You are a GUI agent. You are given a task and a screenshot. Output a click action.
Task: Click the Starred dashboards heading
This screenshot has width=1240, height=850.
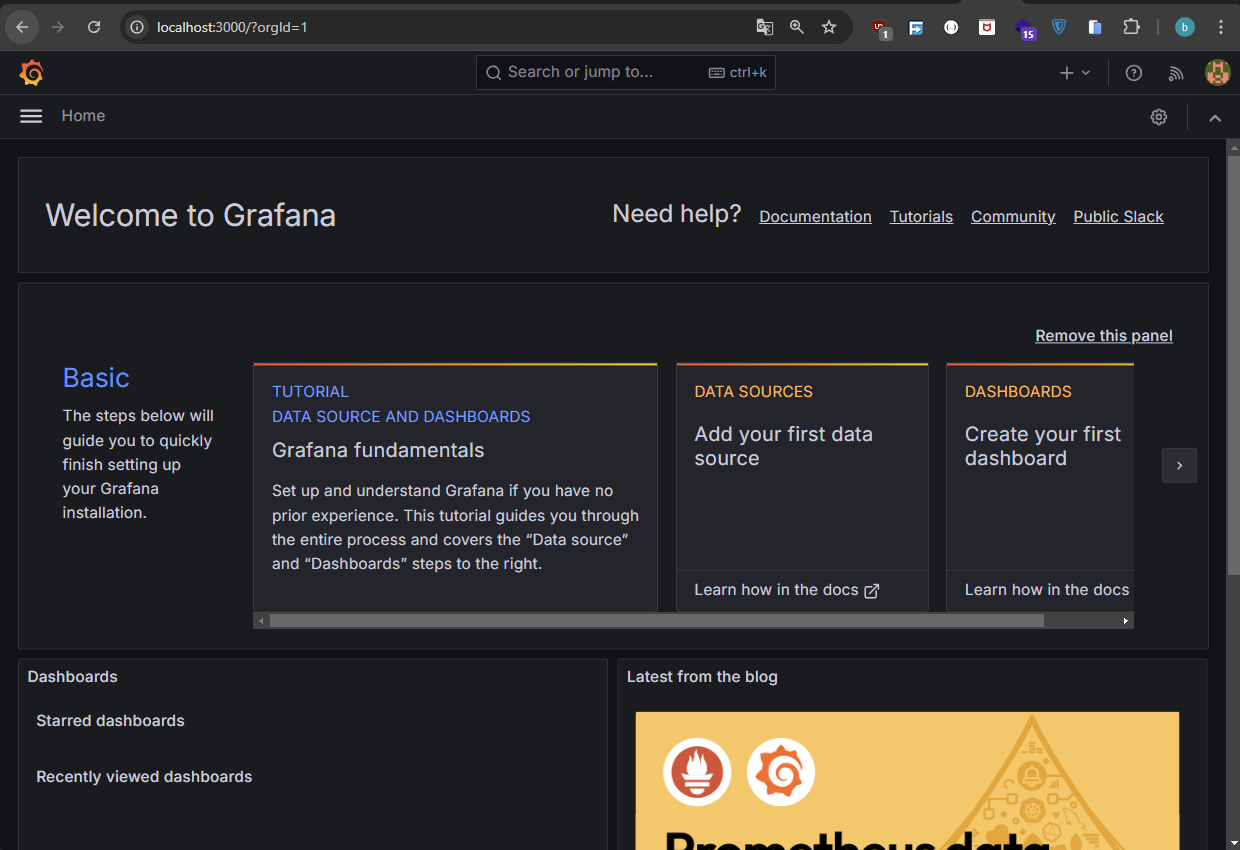(110, 721)
